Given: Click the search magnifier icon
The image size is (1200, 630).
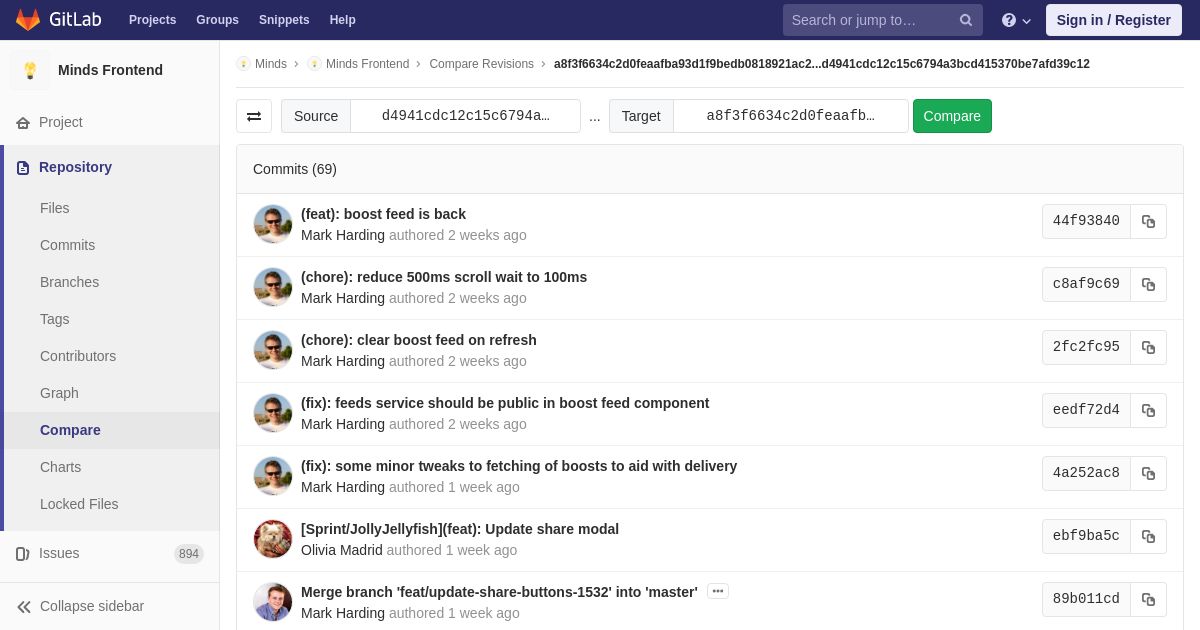Looking at the screenshot, I should (x=965, y=20).
